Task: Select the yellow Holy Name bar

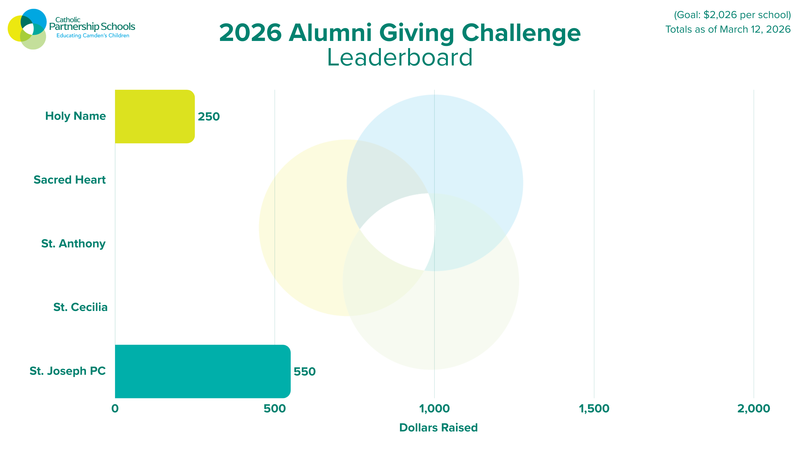Action: pos(154,116)
